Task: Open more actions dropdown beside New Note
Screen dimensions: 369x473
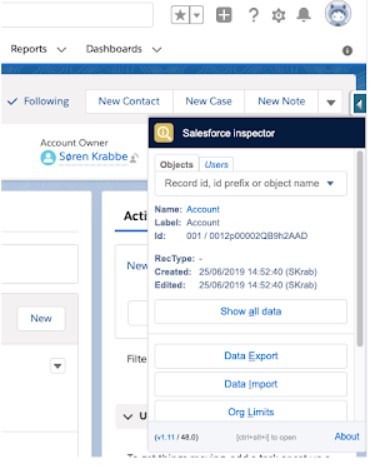Action: pos(330,102)
